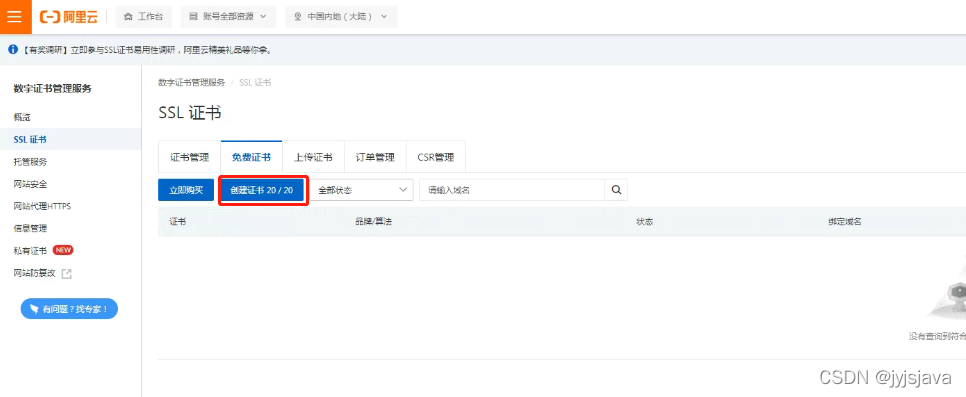
Task: Click the 状态 column header
Action: point(644,222)
